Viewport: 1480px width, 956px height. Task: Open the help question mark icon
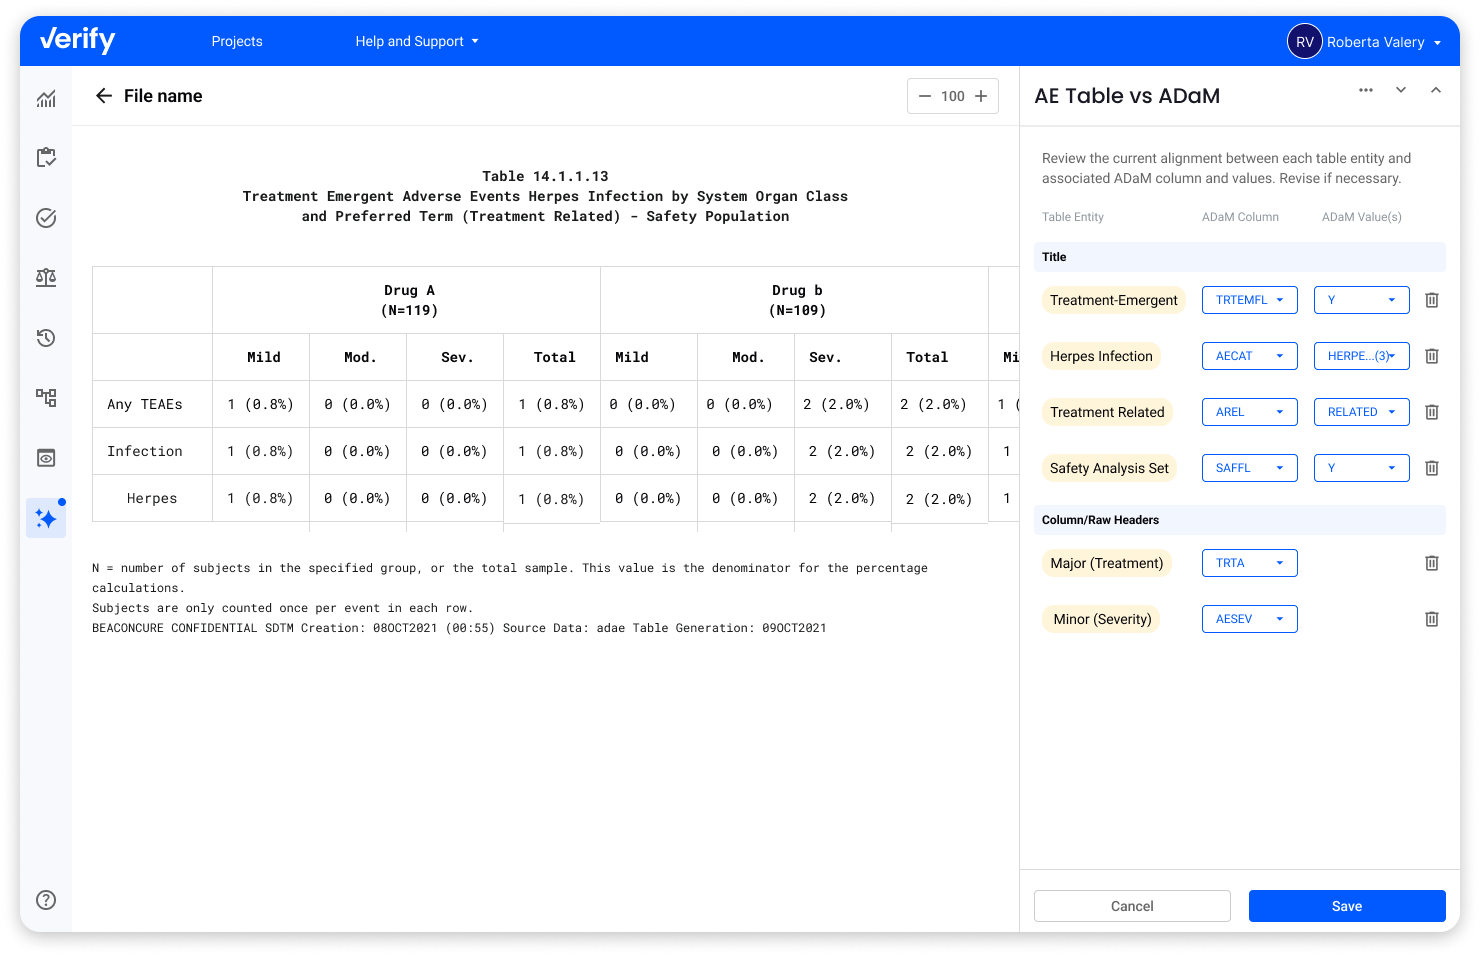click(46, 900)
